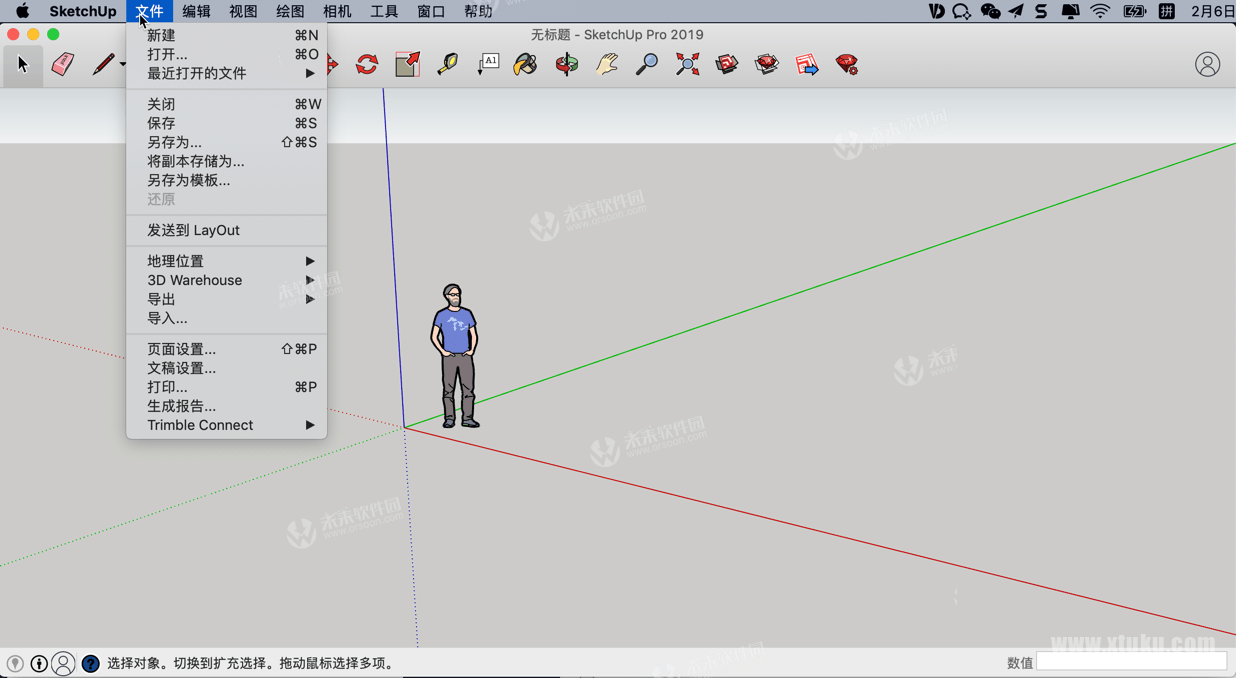Open 文稿设置... from the menu

(226, 368)
